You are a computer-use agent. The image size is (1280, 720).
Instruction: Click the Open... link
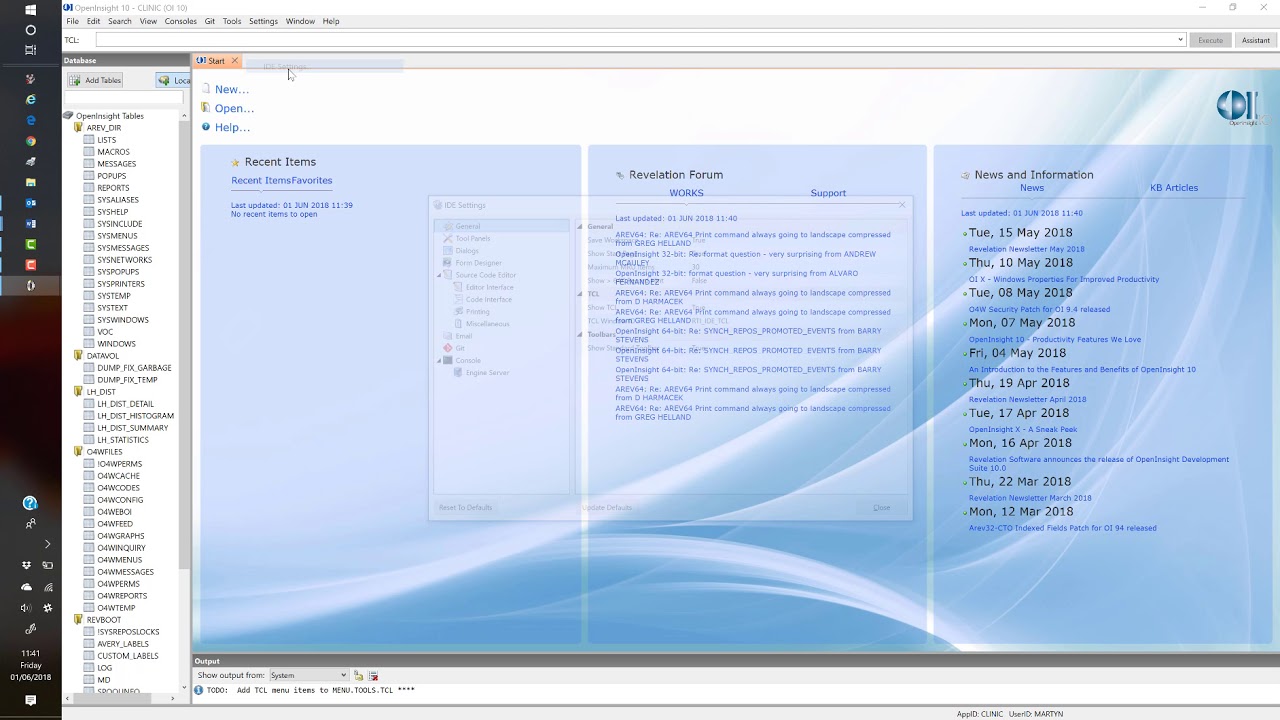pyautogui.click(x=234, y=108)
